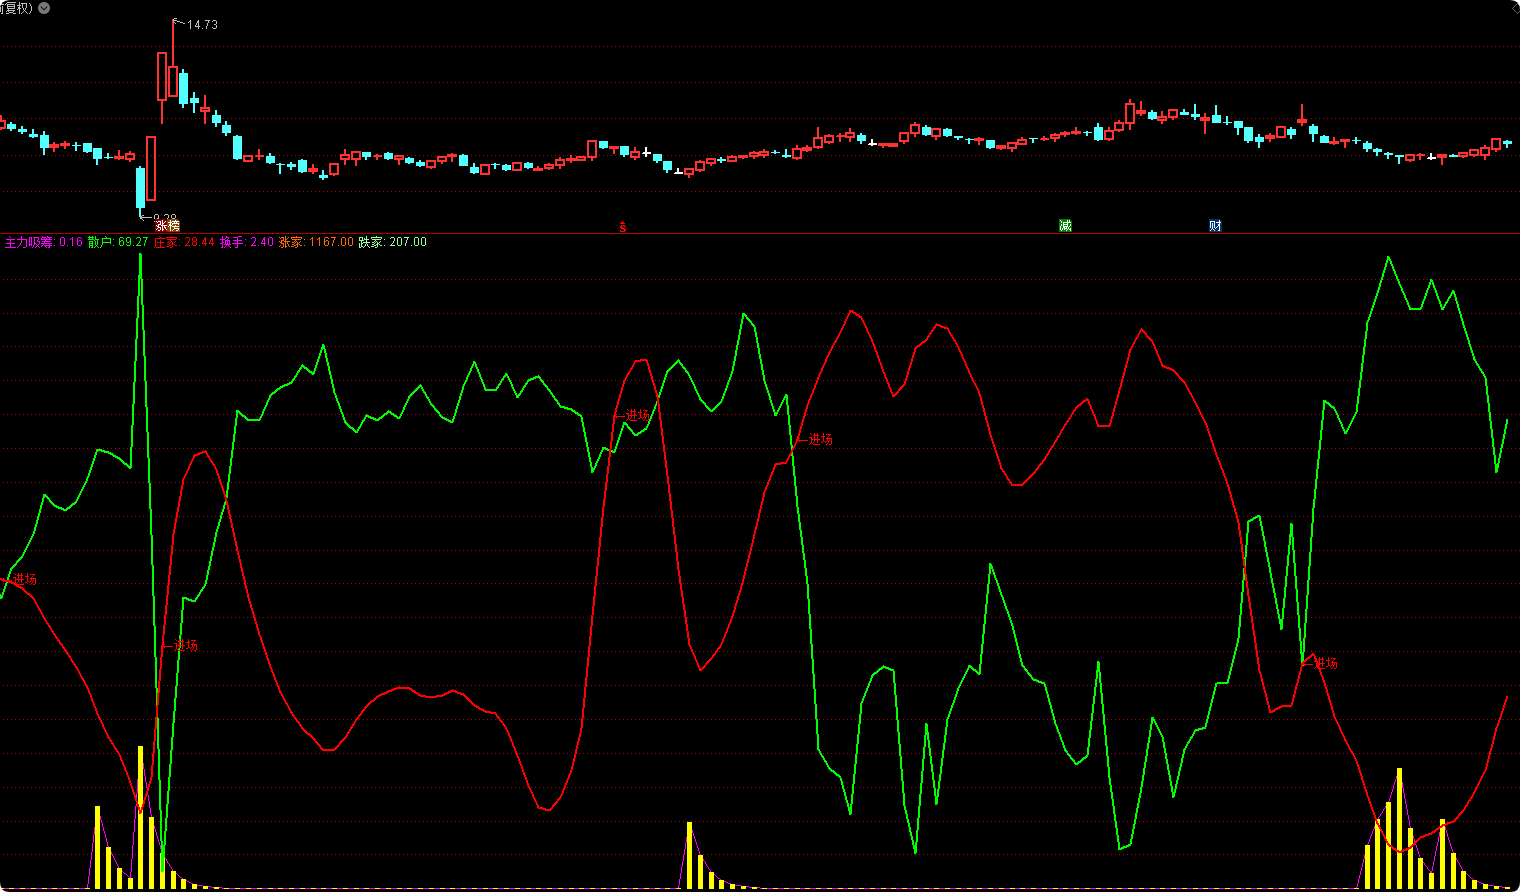Open the dropdown arrow beside 复权

coord(44,8)
